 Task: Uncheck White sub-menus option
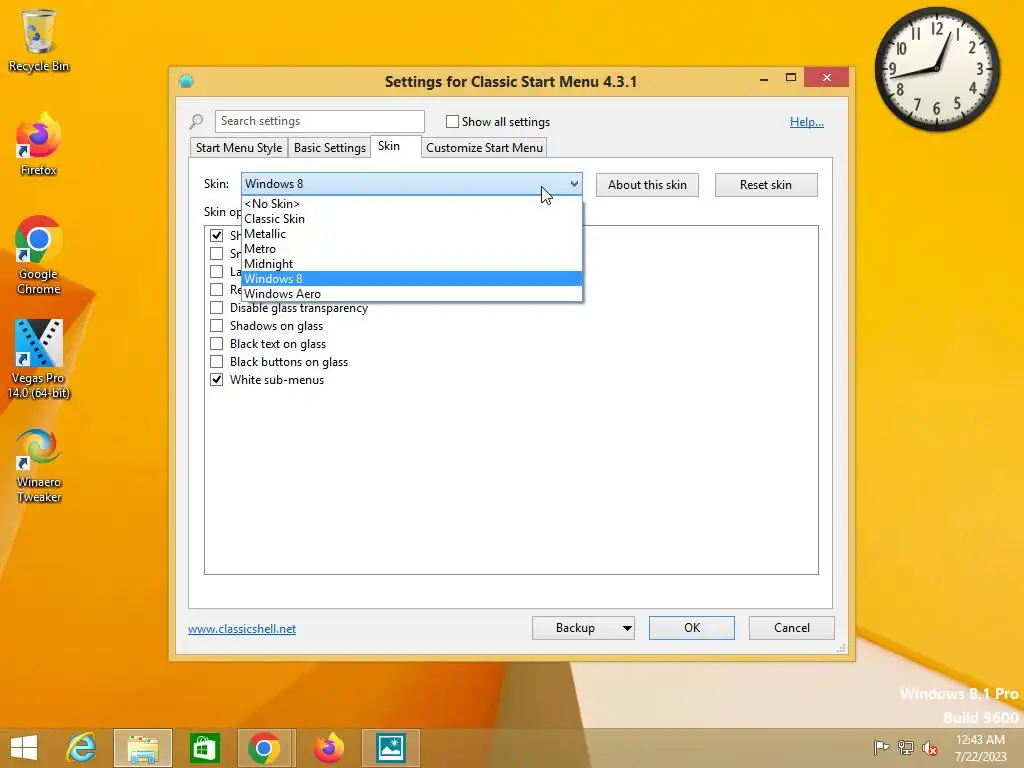click(216, 379)
